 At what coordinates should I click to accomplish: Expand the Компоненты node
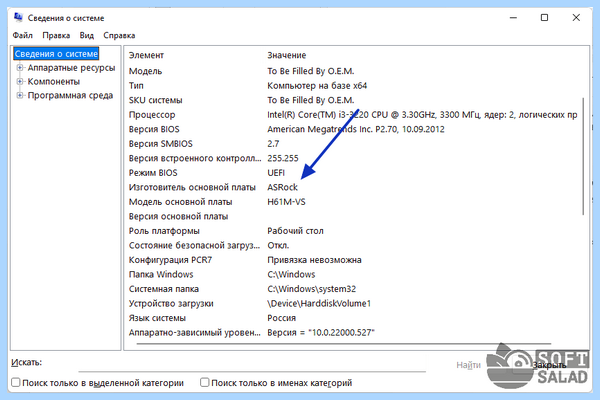[x=20, y=82]
